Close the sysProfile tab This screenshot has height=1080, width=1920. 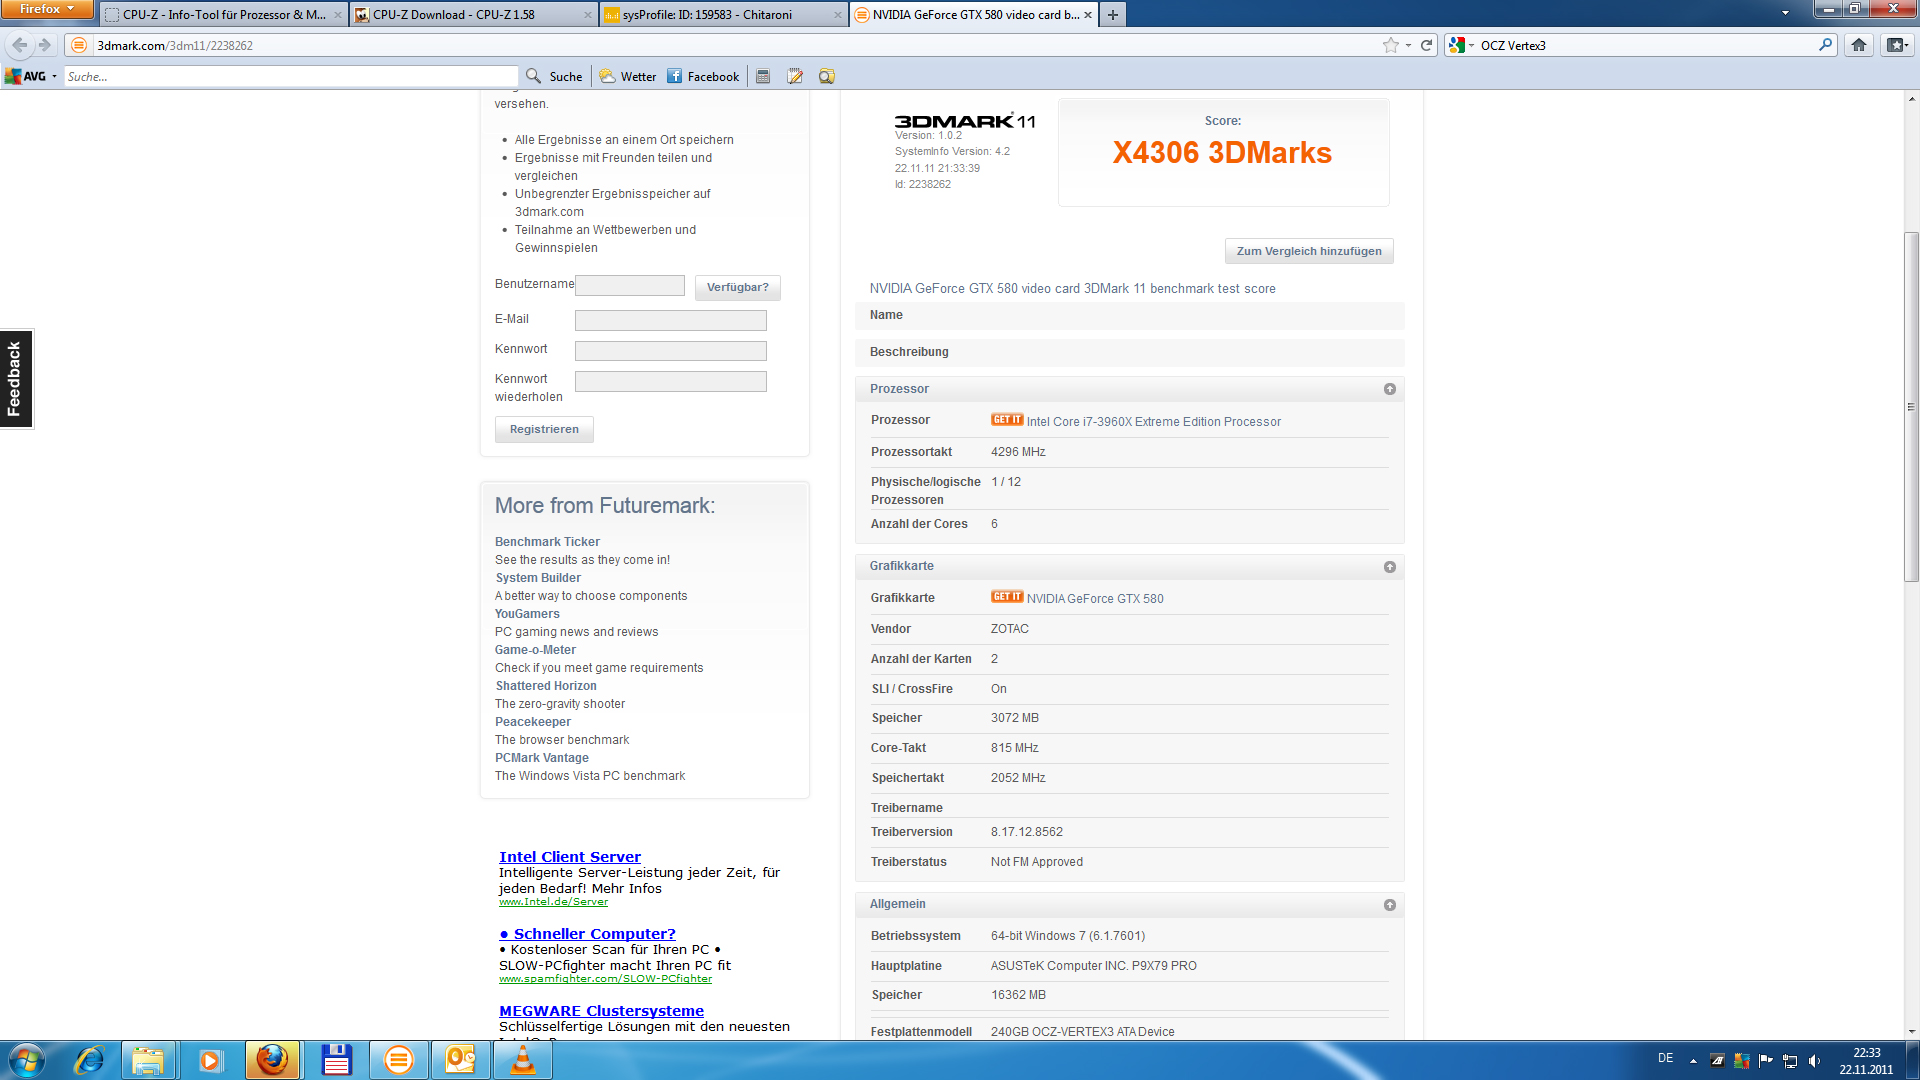point(837,15)
